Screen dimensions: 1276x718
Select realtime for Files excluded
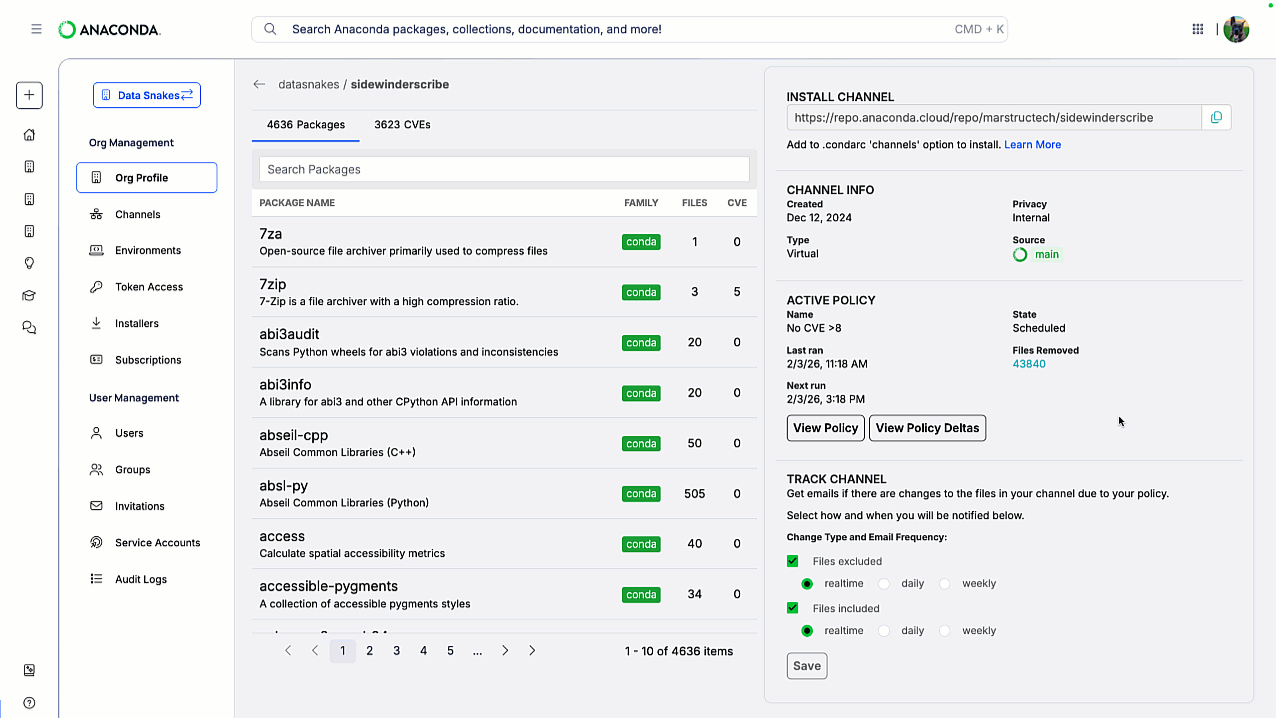(807, 584)
